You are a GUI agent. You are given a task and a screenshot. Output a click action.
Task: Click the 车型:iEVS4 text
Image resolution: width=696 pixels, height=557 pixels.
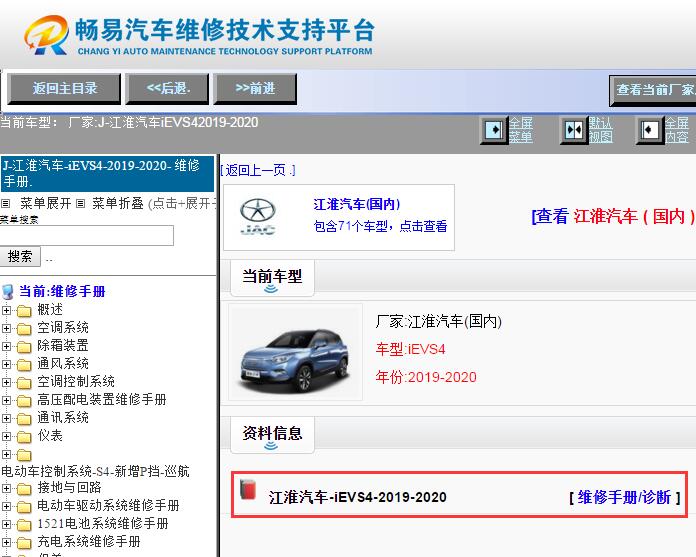pos(410,349)
